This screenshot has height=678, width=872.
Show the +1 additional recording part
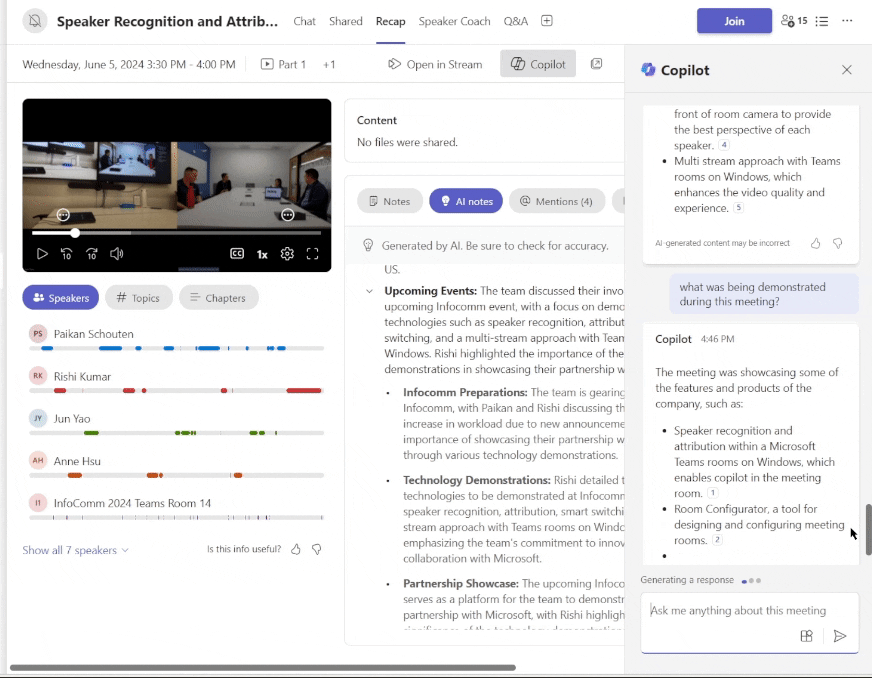[x=329, y=65]
